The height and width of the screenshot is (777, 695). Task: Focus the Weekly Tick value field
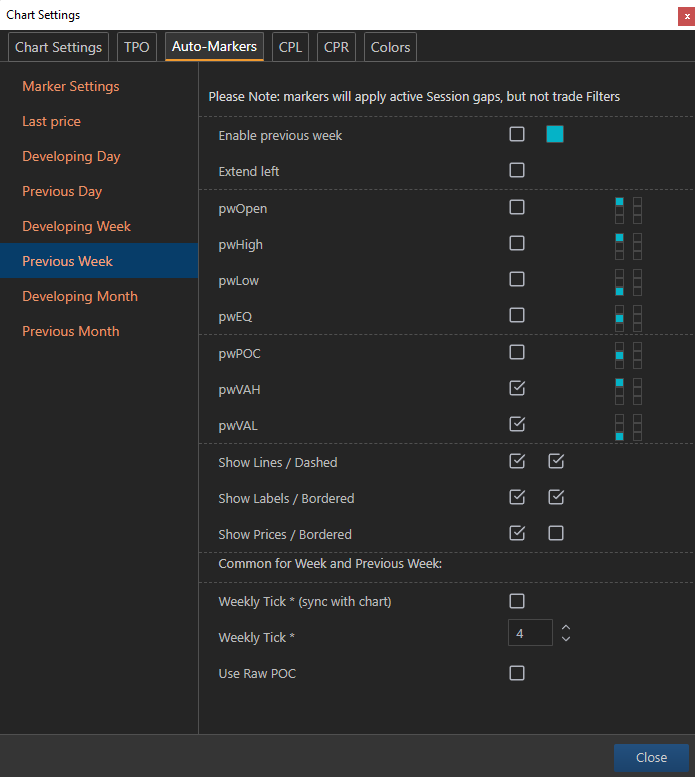click(x=530, y=633)
